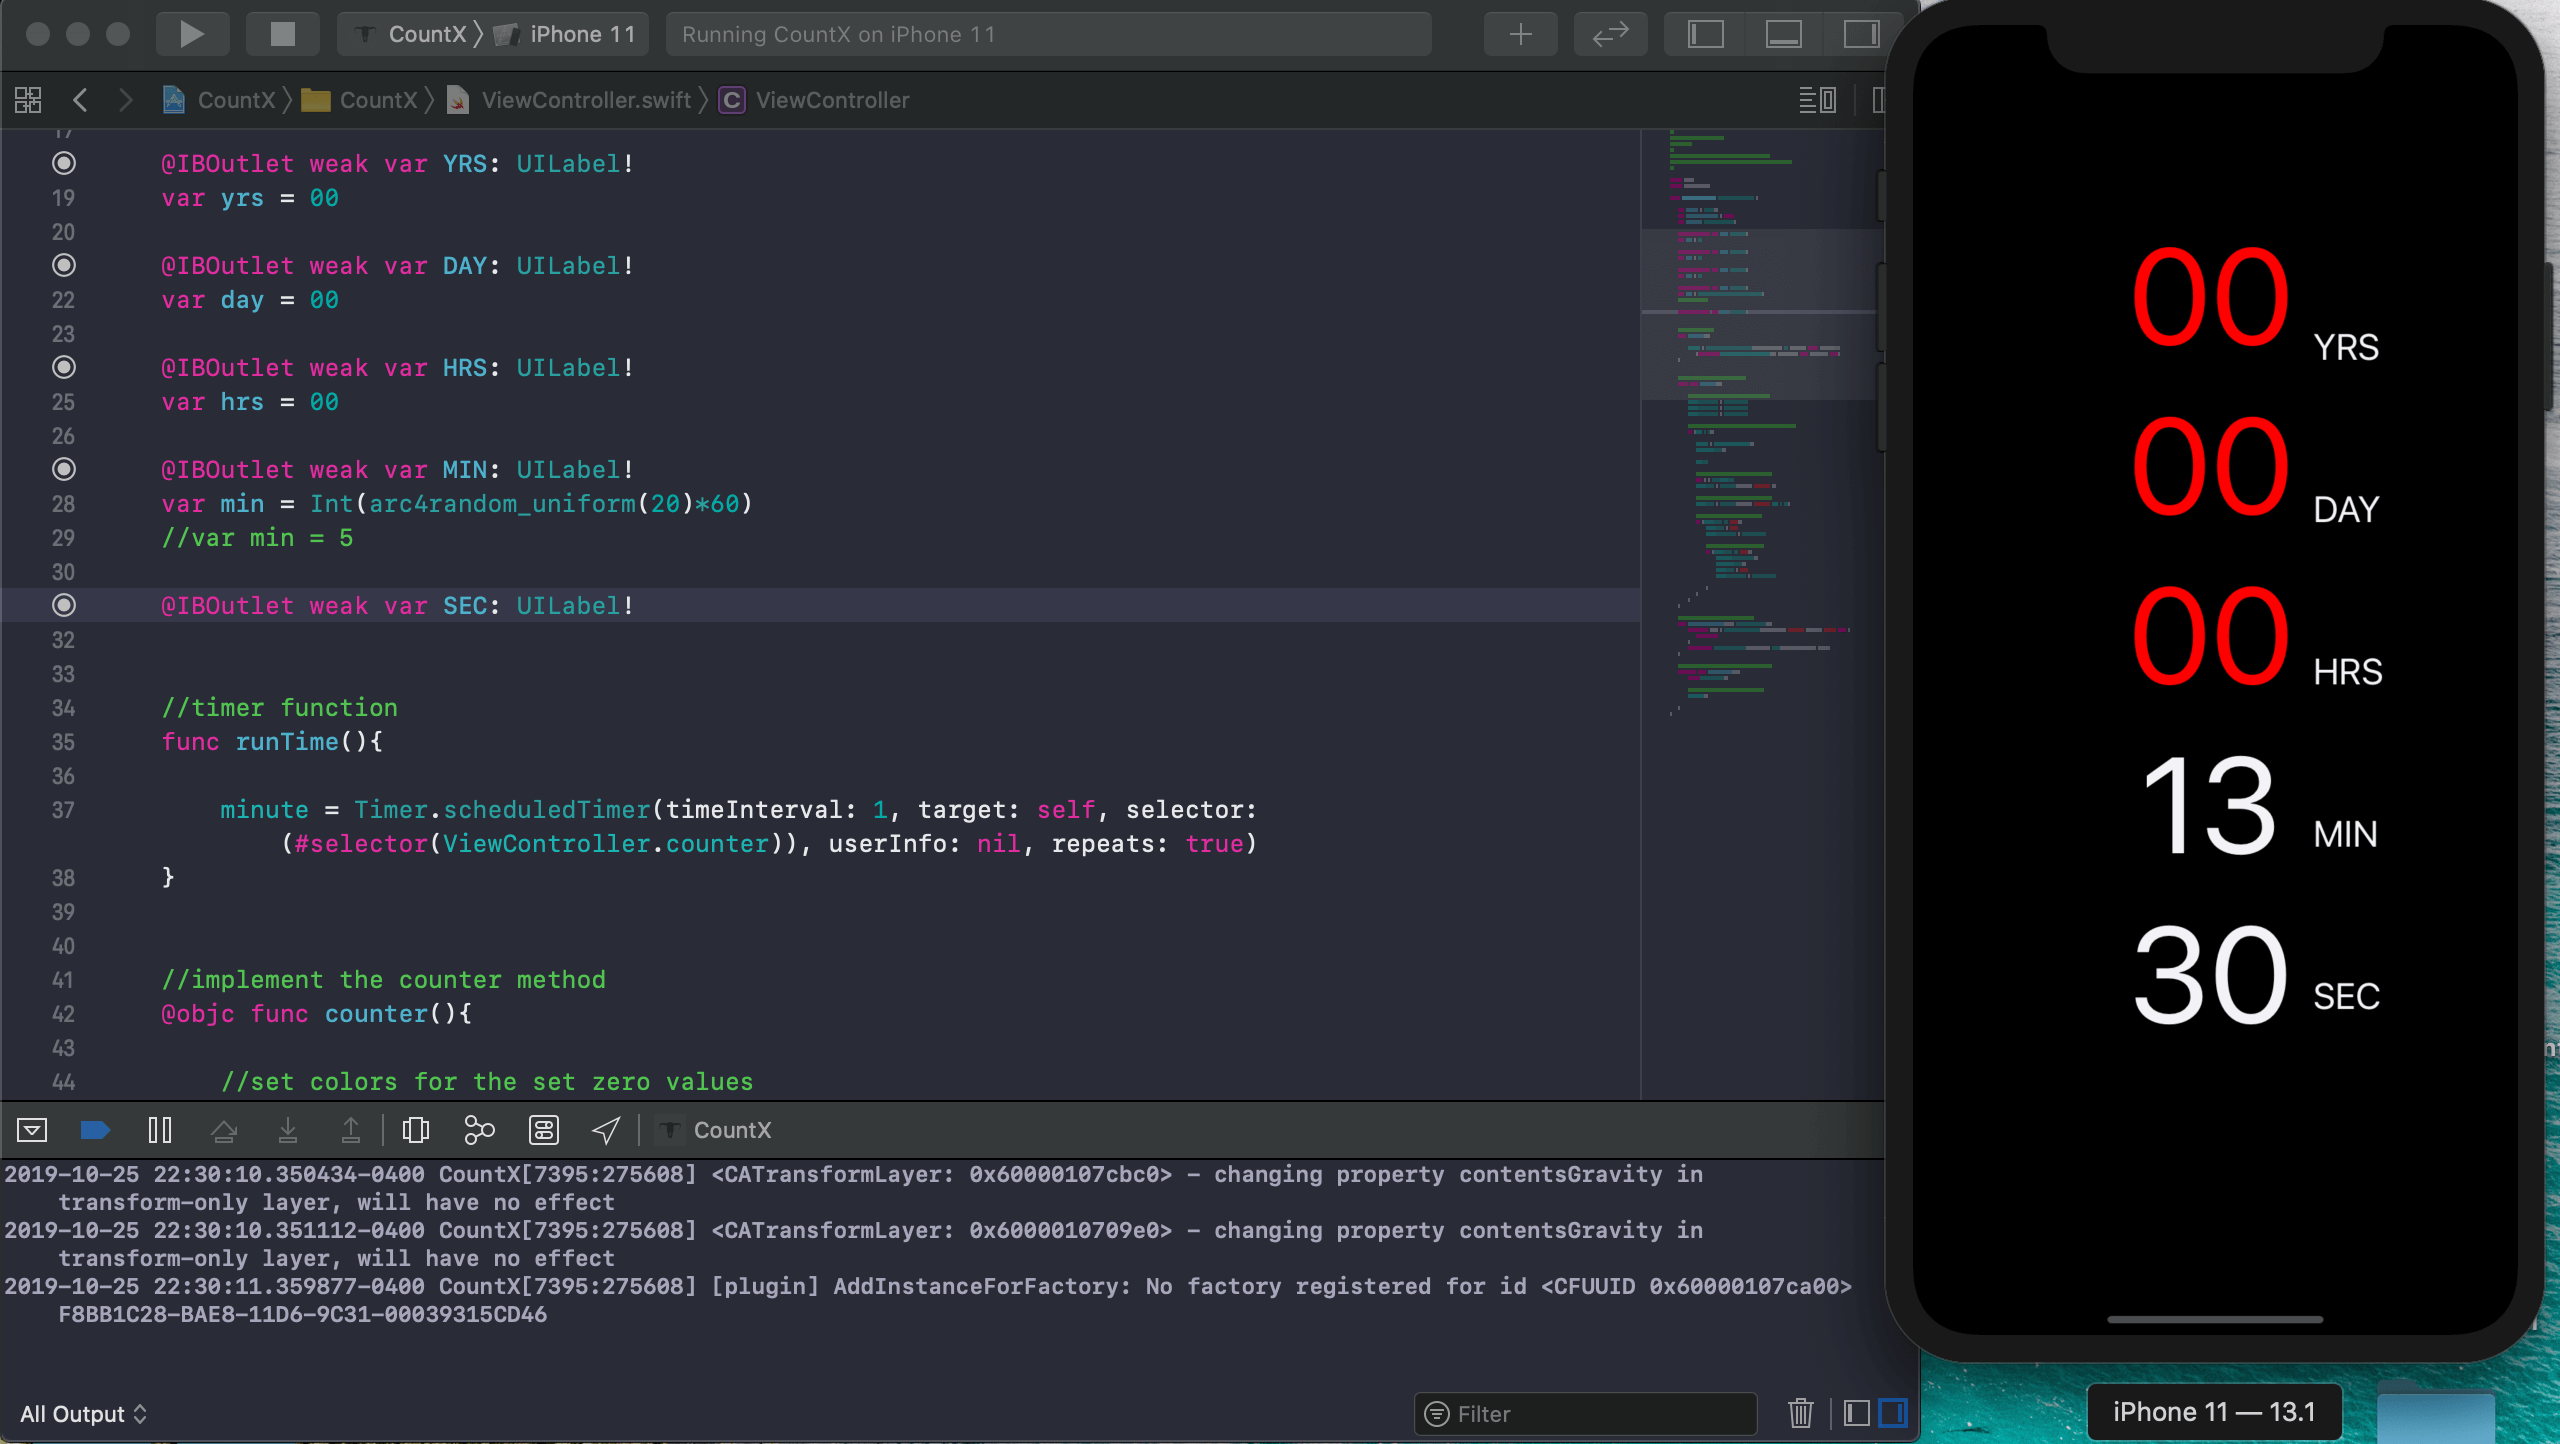Toggle the navigator panel visibility
The height and width of the screenshot is (1444, 2560).
[1706, 34]
